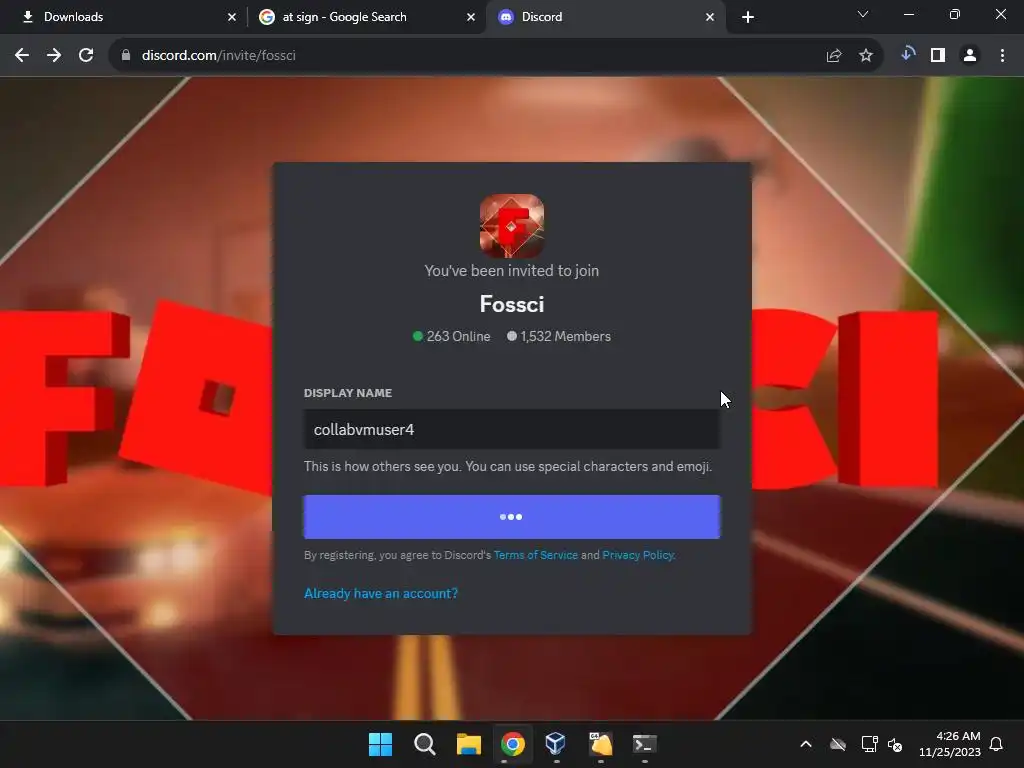Focus the Display Name input field
This screenshot has width=1024, height=768.
tap(512, 429)
